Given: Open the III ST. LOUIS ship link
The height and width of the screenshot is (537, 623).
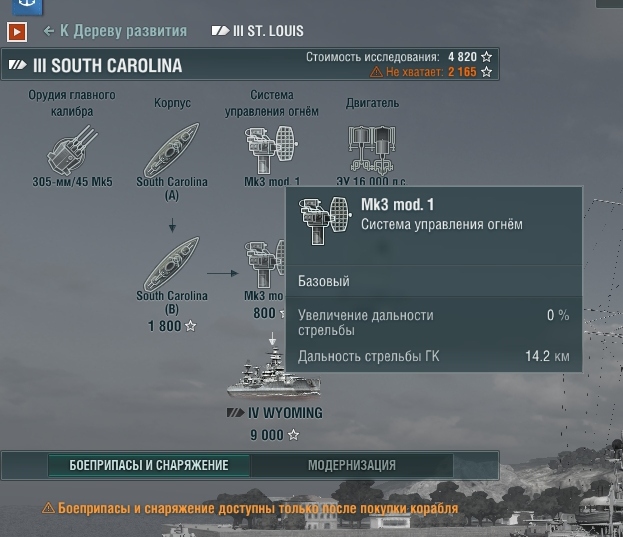Looking at the screenshot, I should tap(257, 31).
